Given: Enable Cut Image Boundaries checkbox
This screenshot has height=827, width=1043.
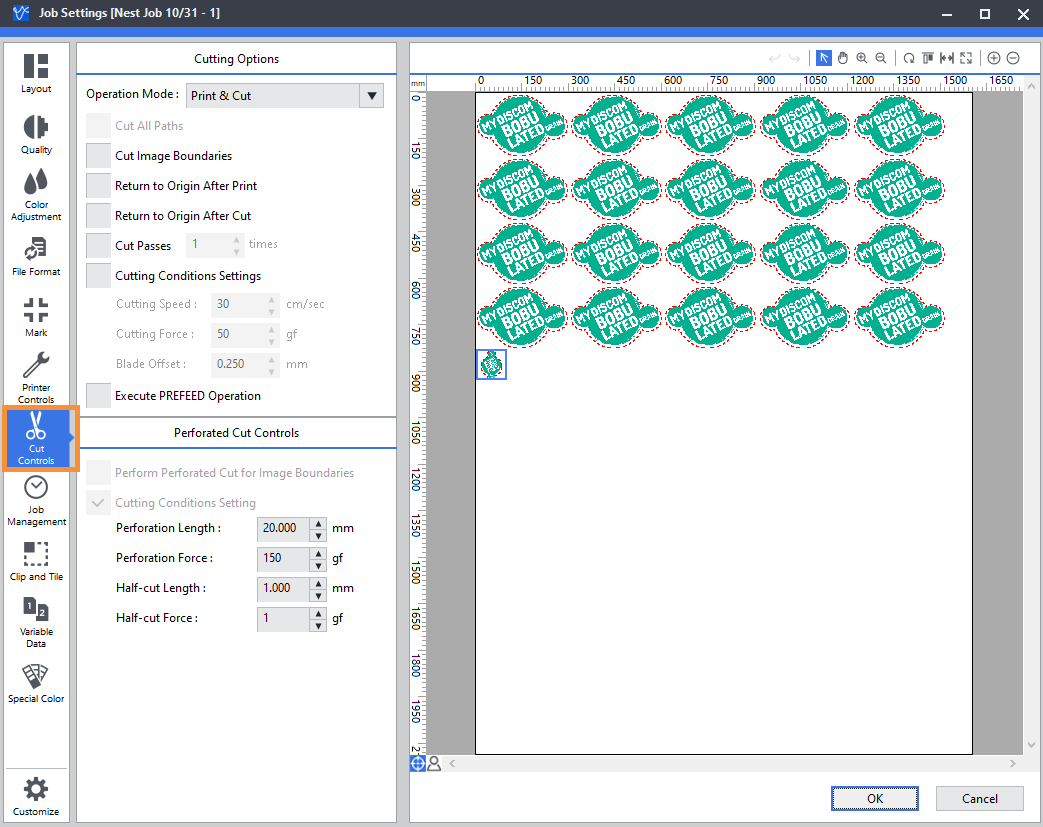Looking at the screenshot, I should pyautogui.click(x=98, y=156).
